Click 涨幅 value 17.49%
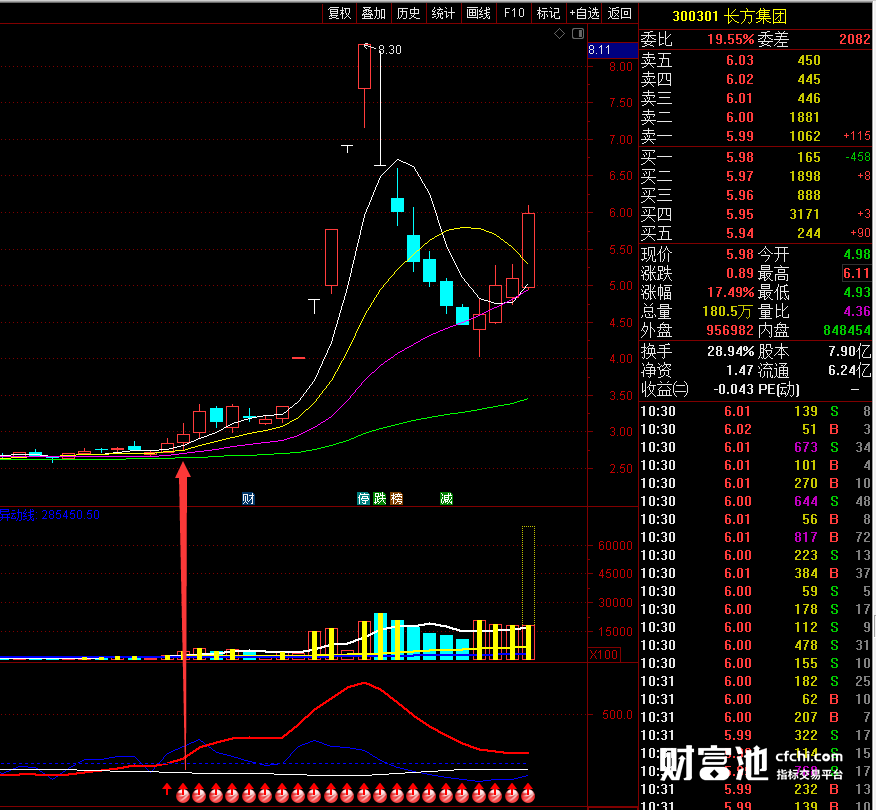Viewport: 876px width, 810px height. (x=731, y=292)
